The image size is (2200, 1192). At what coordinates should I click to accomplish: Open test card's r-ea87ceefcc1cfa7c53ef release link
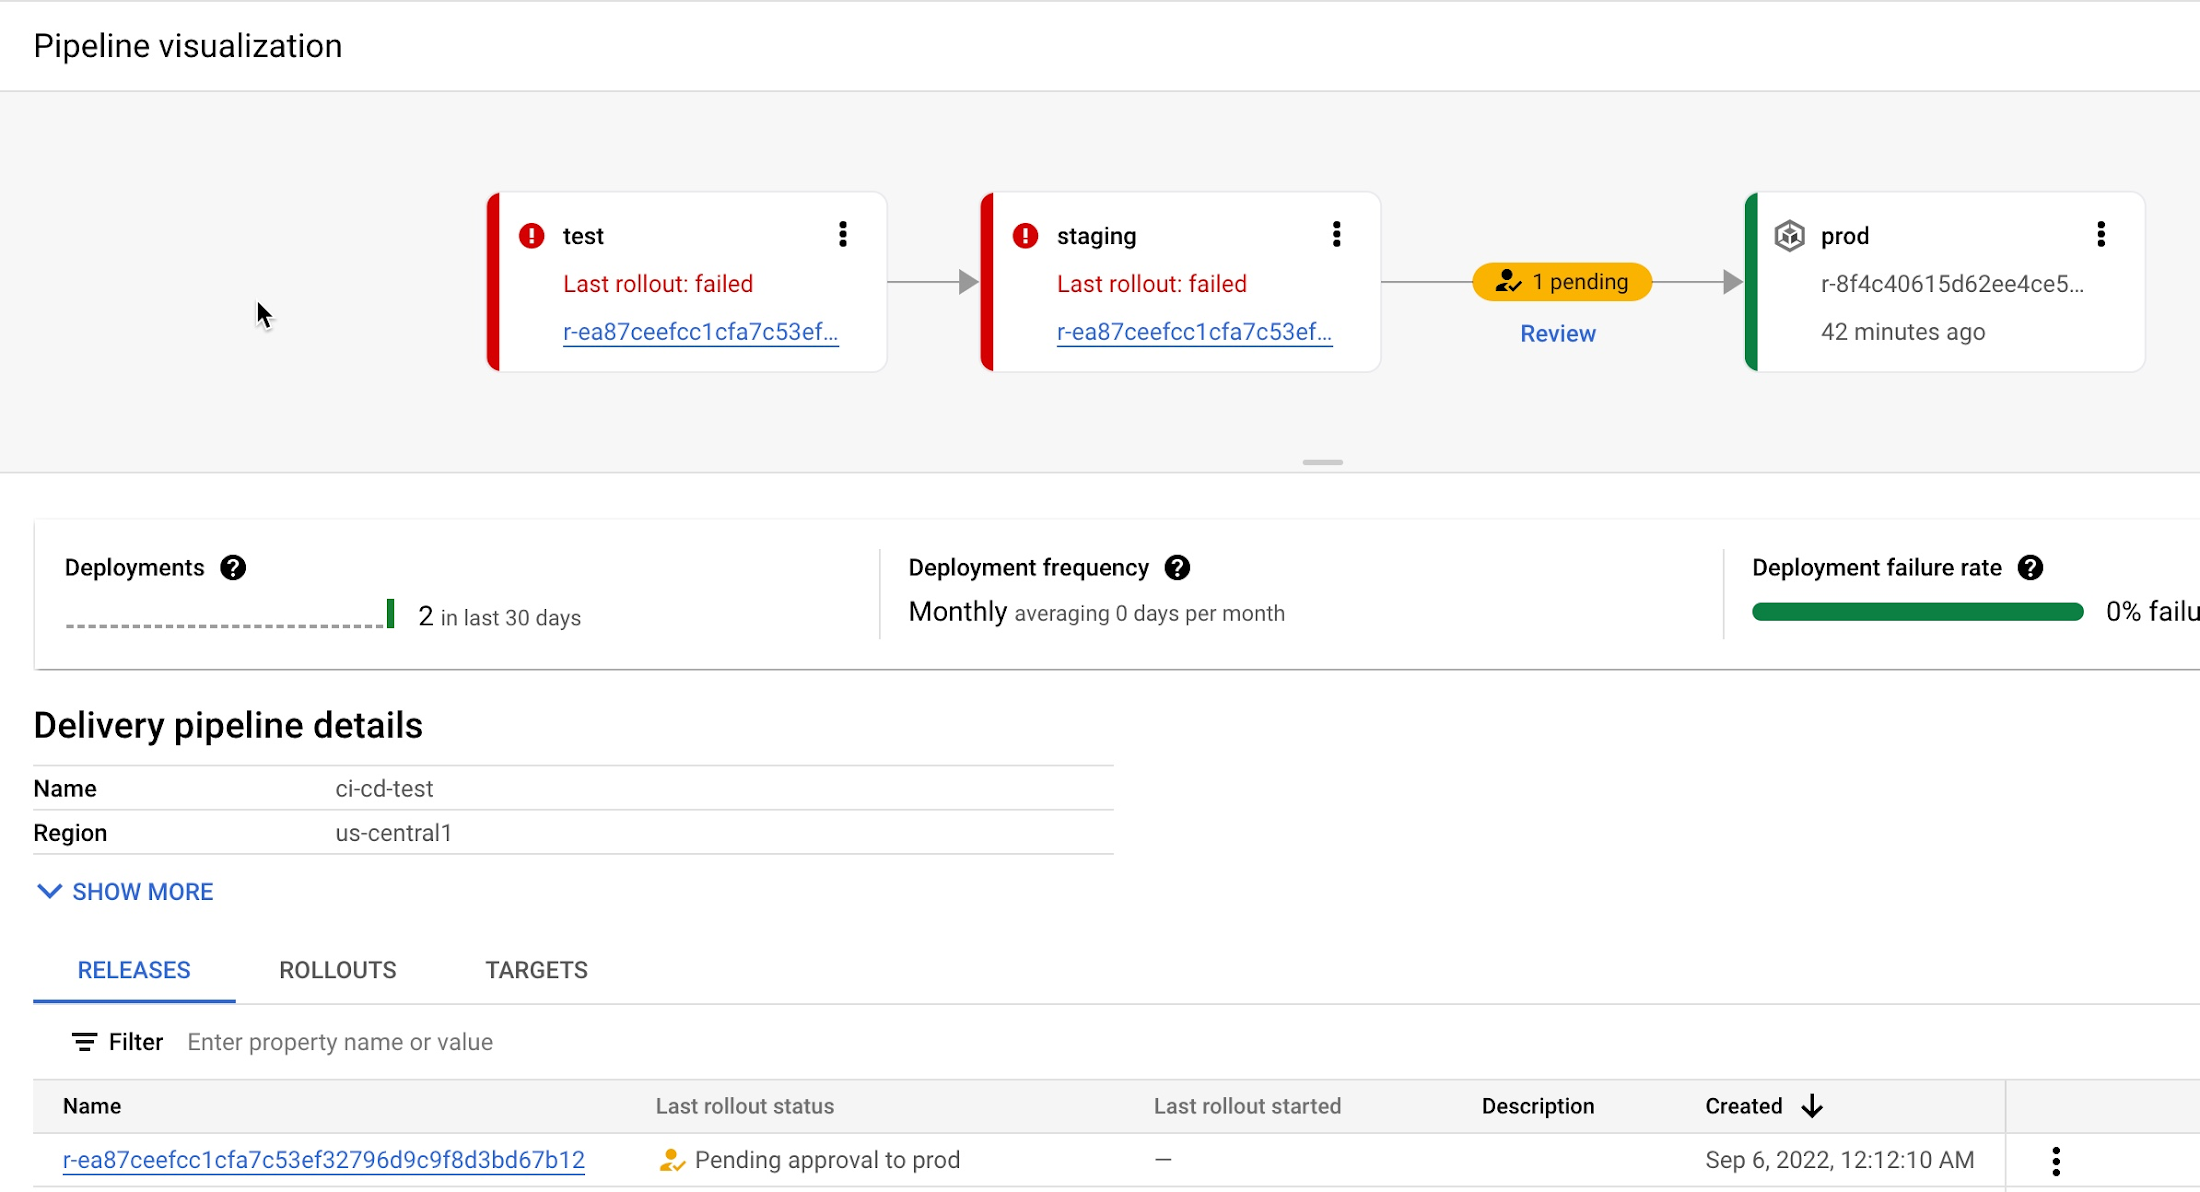(700, 332)
